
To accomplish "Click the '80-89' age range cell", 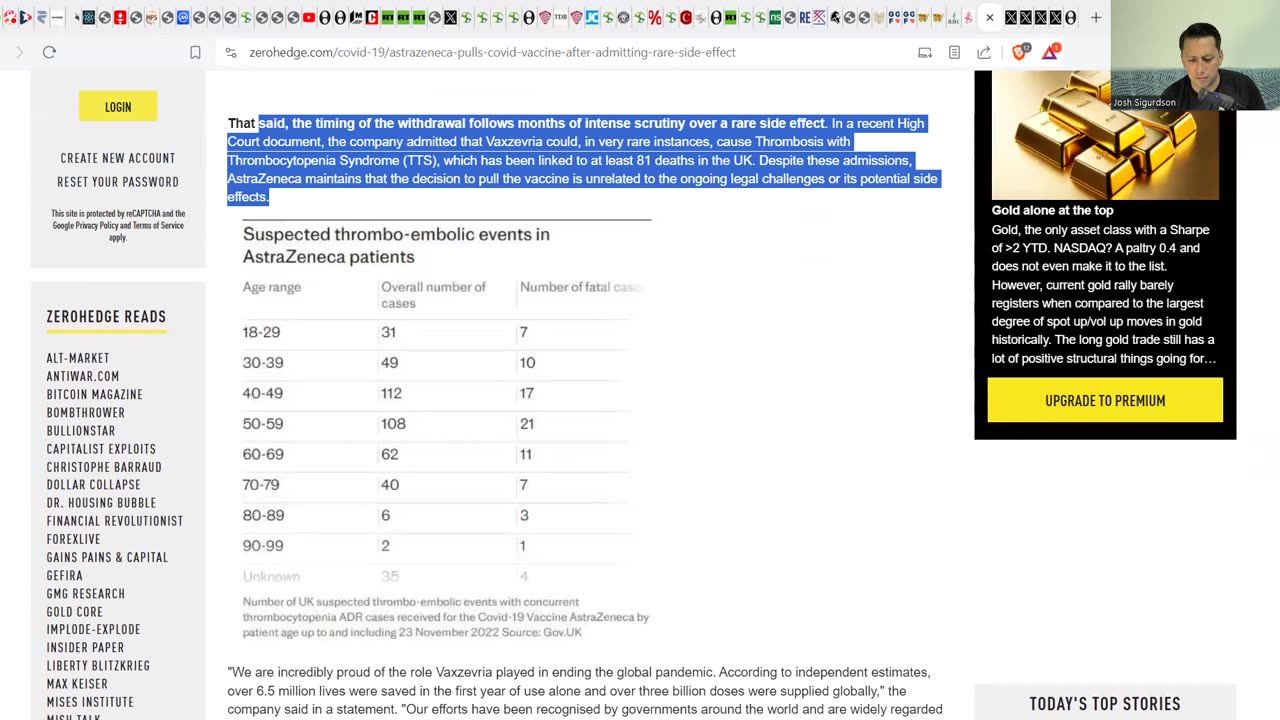I will pos(263,516).
